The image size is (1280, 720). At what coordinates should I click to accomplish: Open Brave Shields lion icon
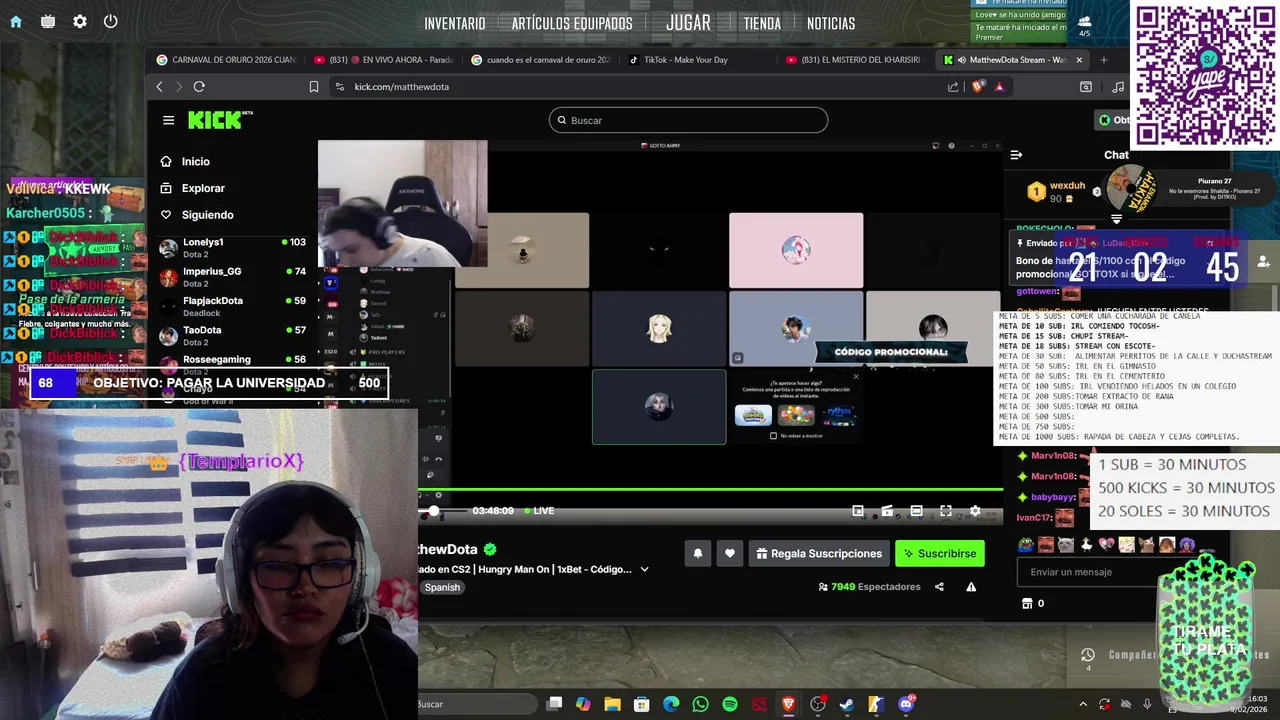(979, 87)
